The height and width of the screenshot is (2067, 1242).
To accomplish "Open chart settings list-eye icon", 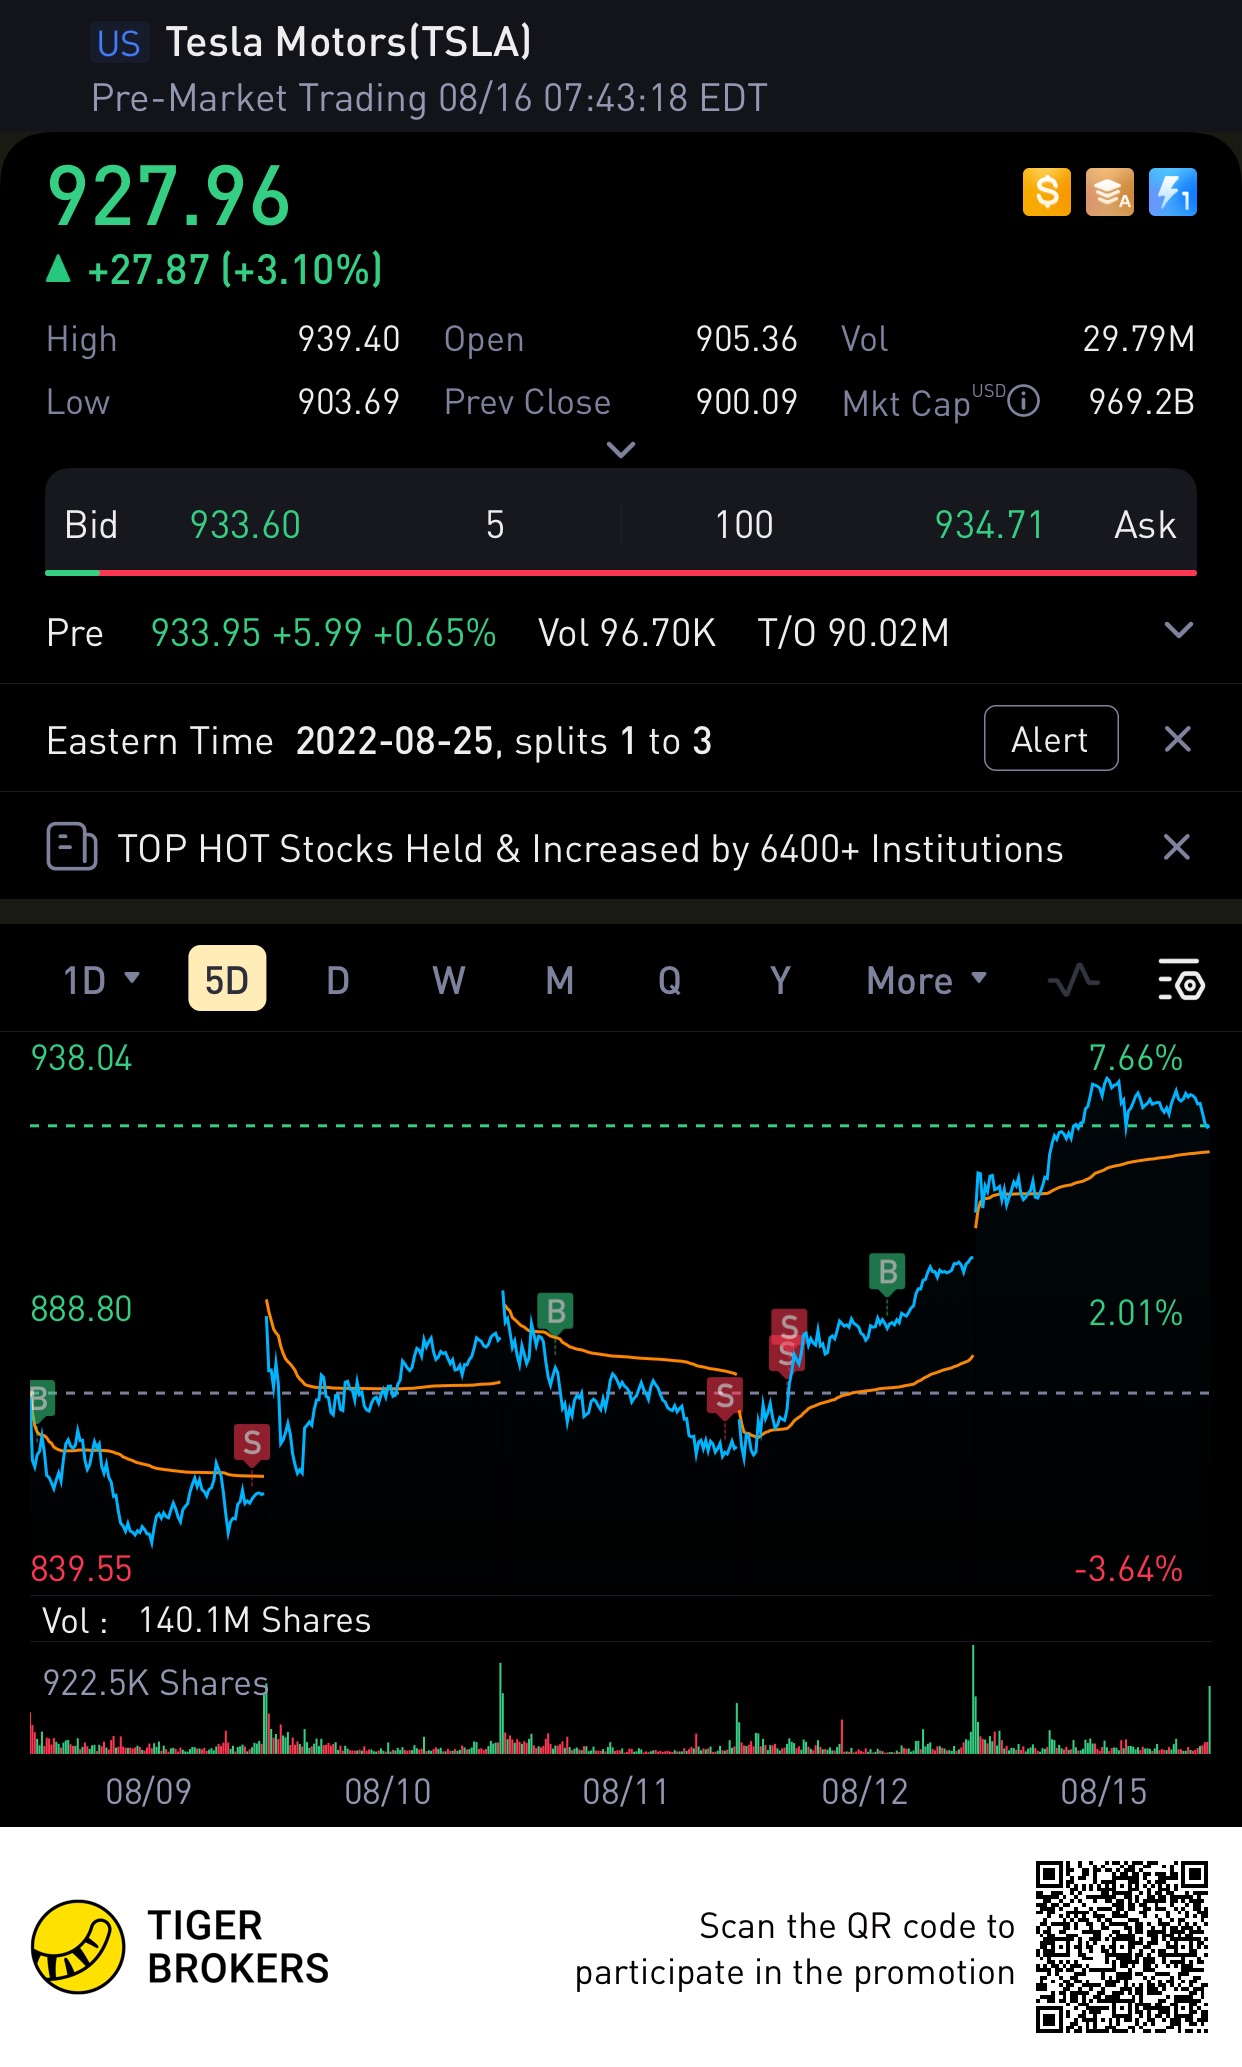I will click(1181, 979).
